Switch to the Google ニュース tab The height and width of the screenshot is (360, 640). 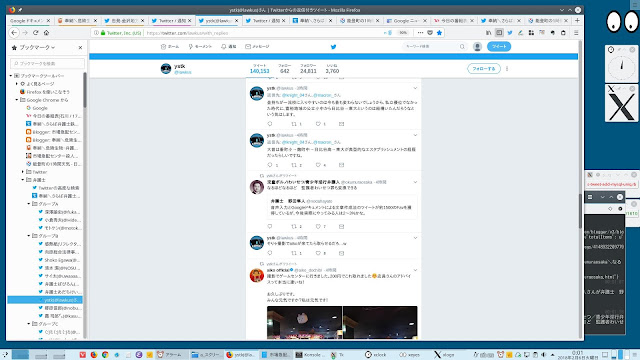point(406,20)
